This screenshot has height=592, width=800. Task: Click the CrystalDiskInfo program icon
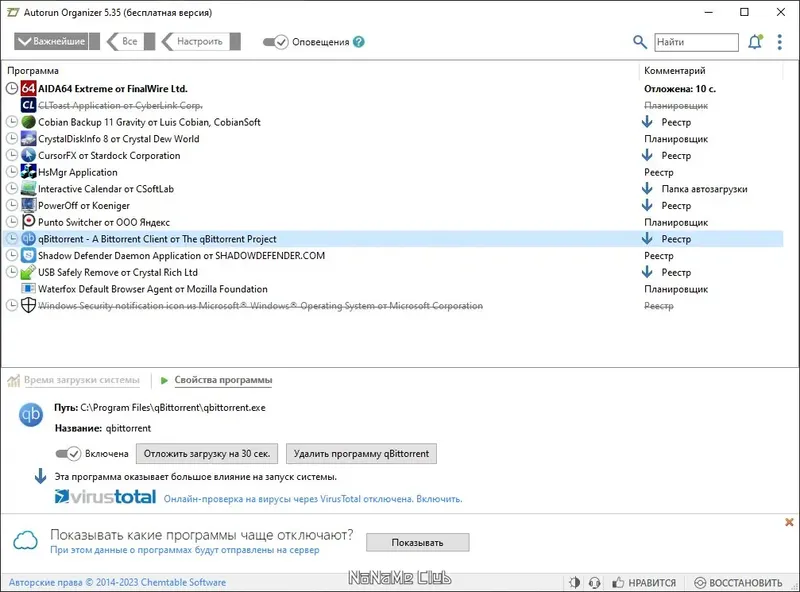29,138
